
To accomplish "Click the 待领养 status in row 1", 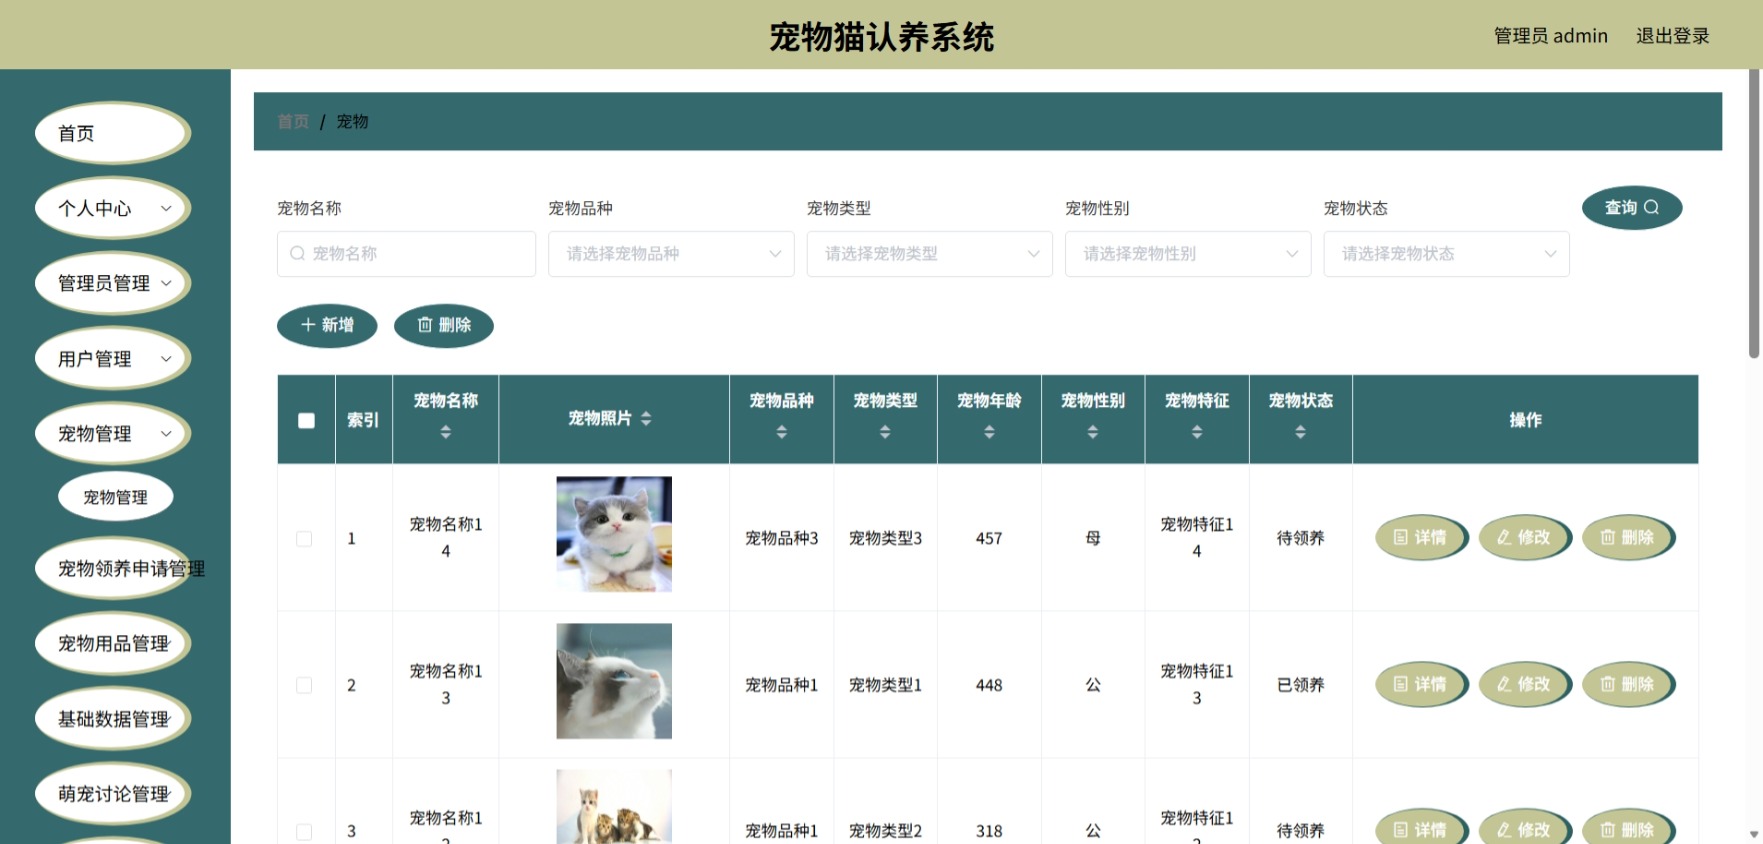I will 1300,538.
